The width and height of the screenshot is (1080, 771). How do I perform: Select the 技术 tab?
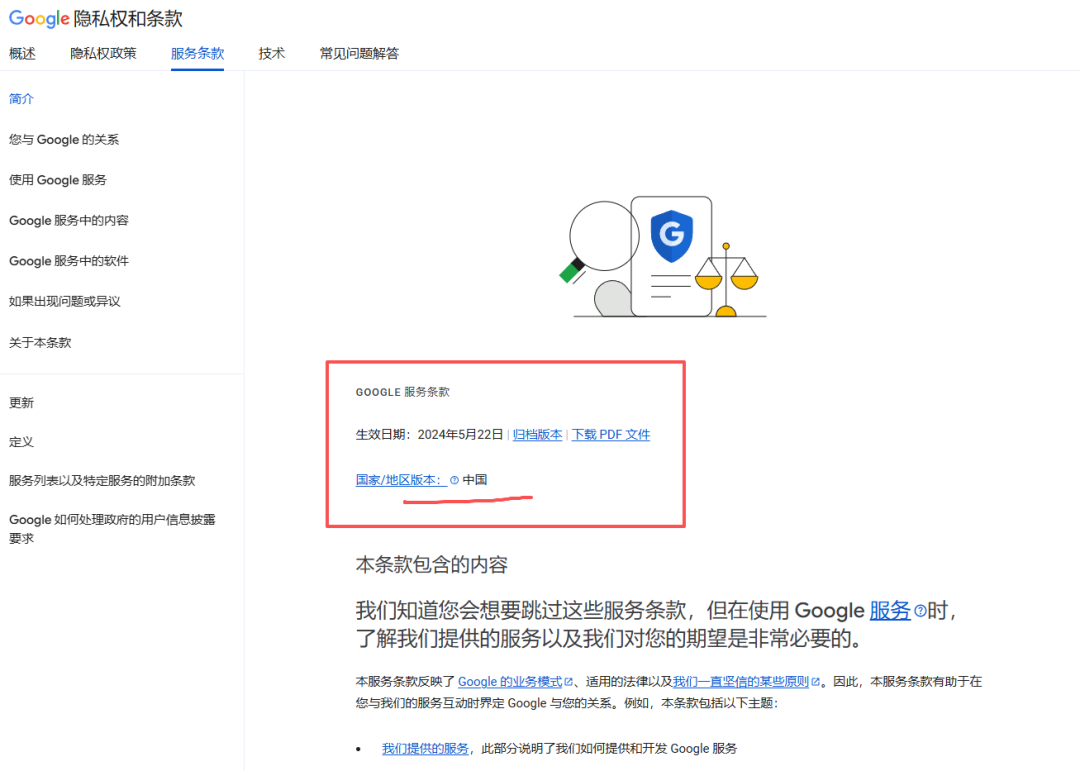tap(271, 53)
